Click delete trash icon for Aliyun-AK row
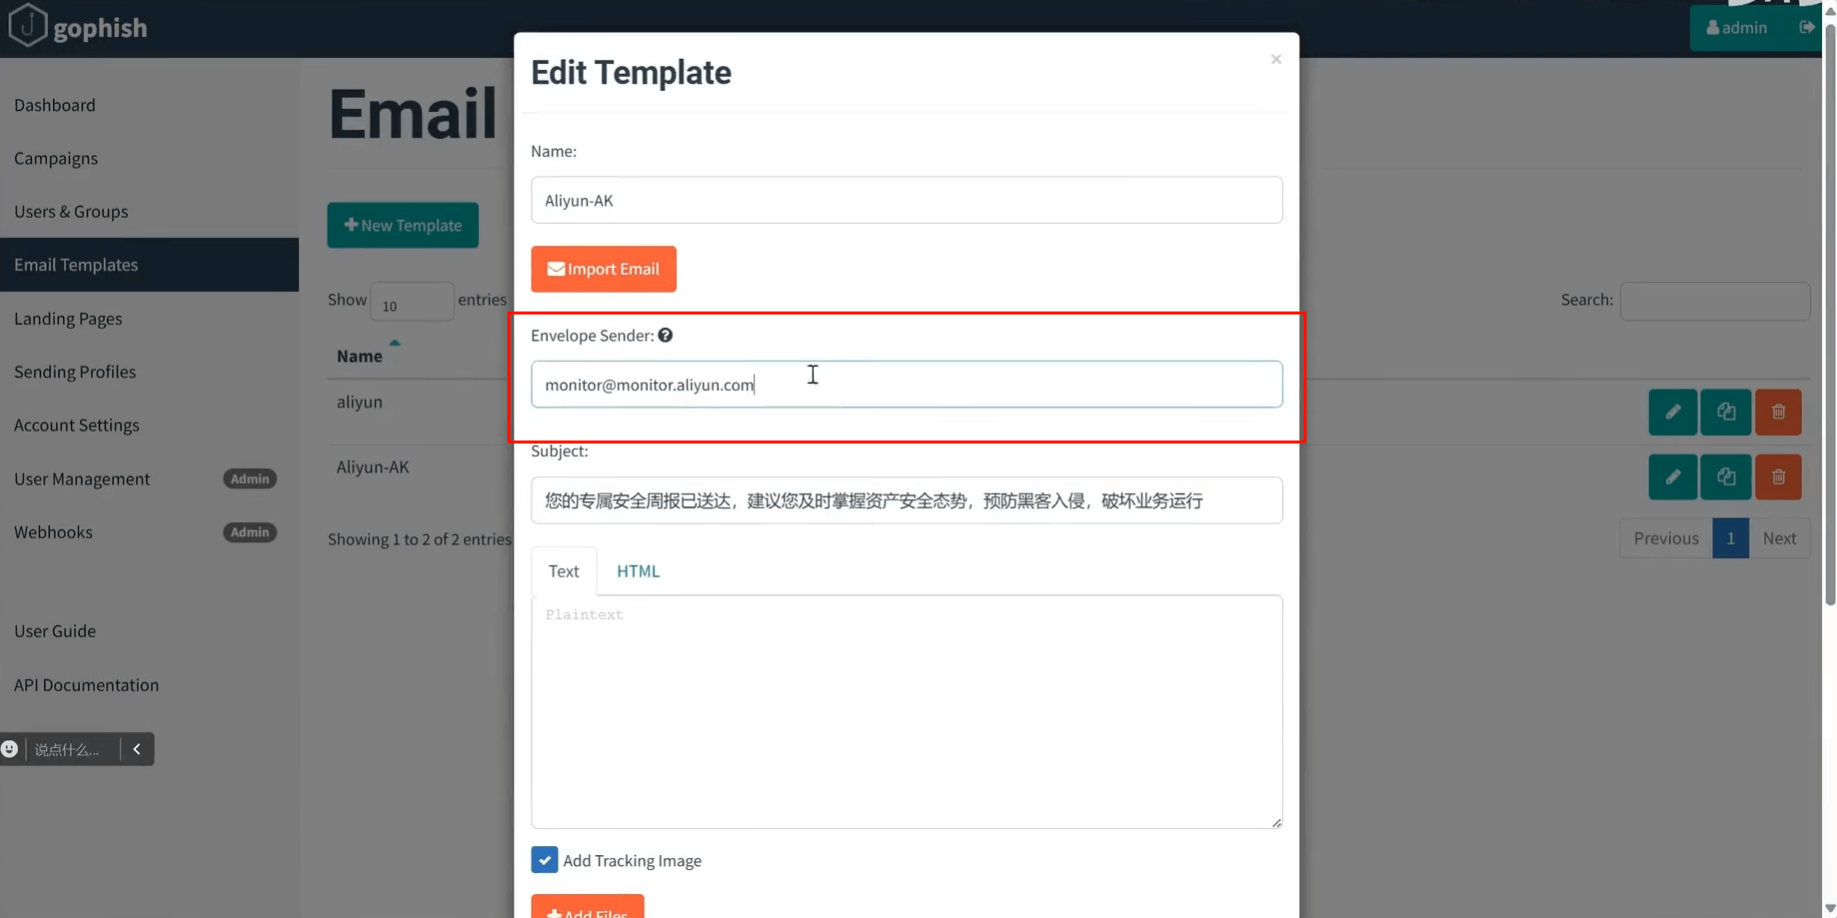 1778,477
